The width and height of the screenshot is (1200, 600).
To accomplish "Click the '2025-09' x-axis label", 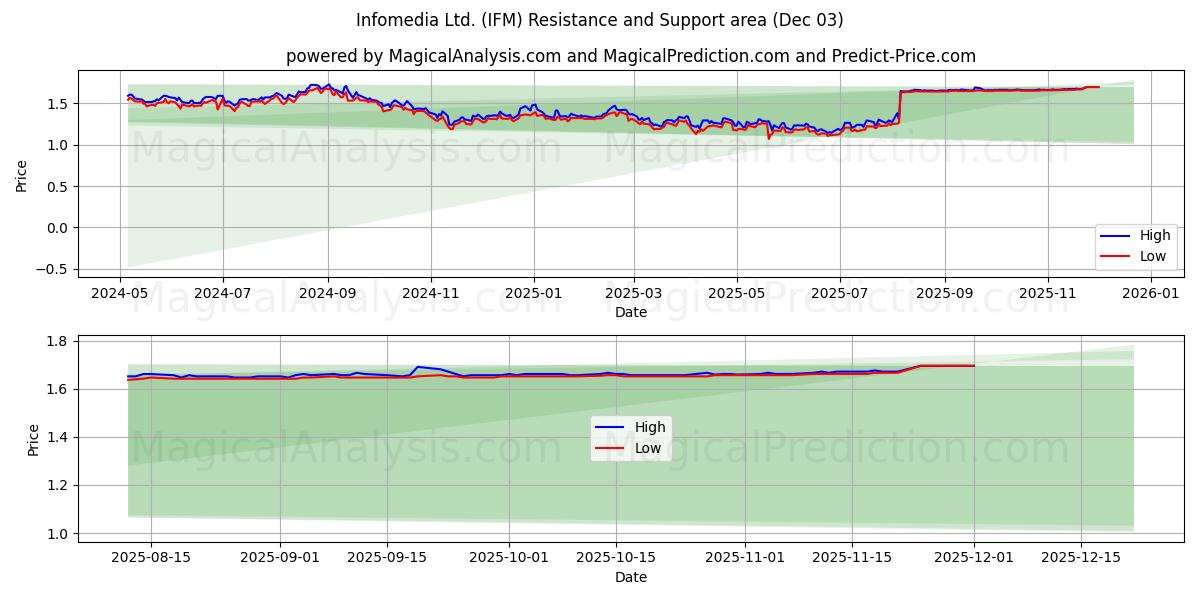I will point(945,293).
